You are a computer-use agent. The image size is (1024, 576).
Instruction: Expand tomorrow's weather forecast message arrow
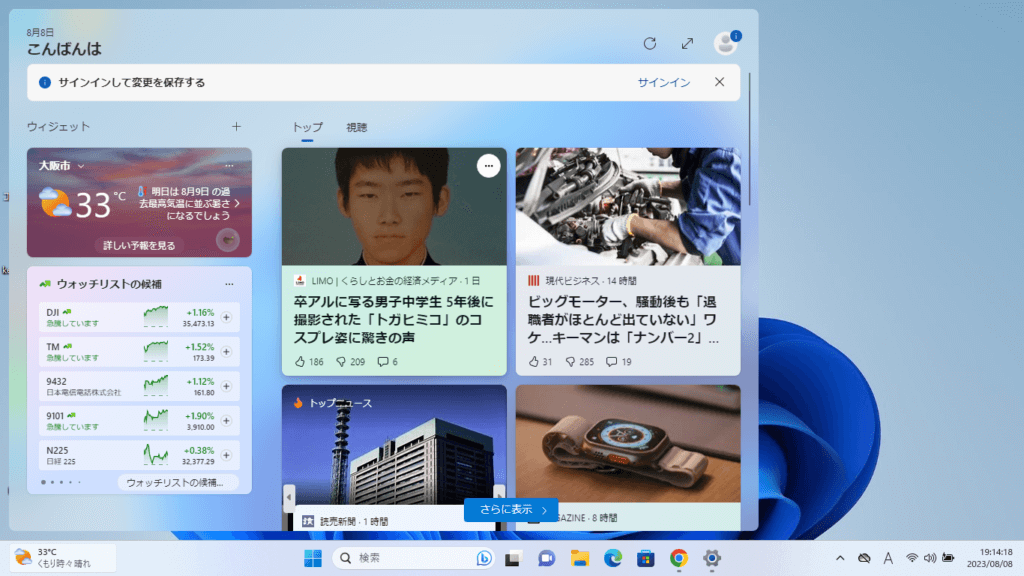click(x=237, y=203)
